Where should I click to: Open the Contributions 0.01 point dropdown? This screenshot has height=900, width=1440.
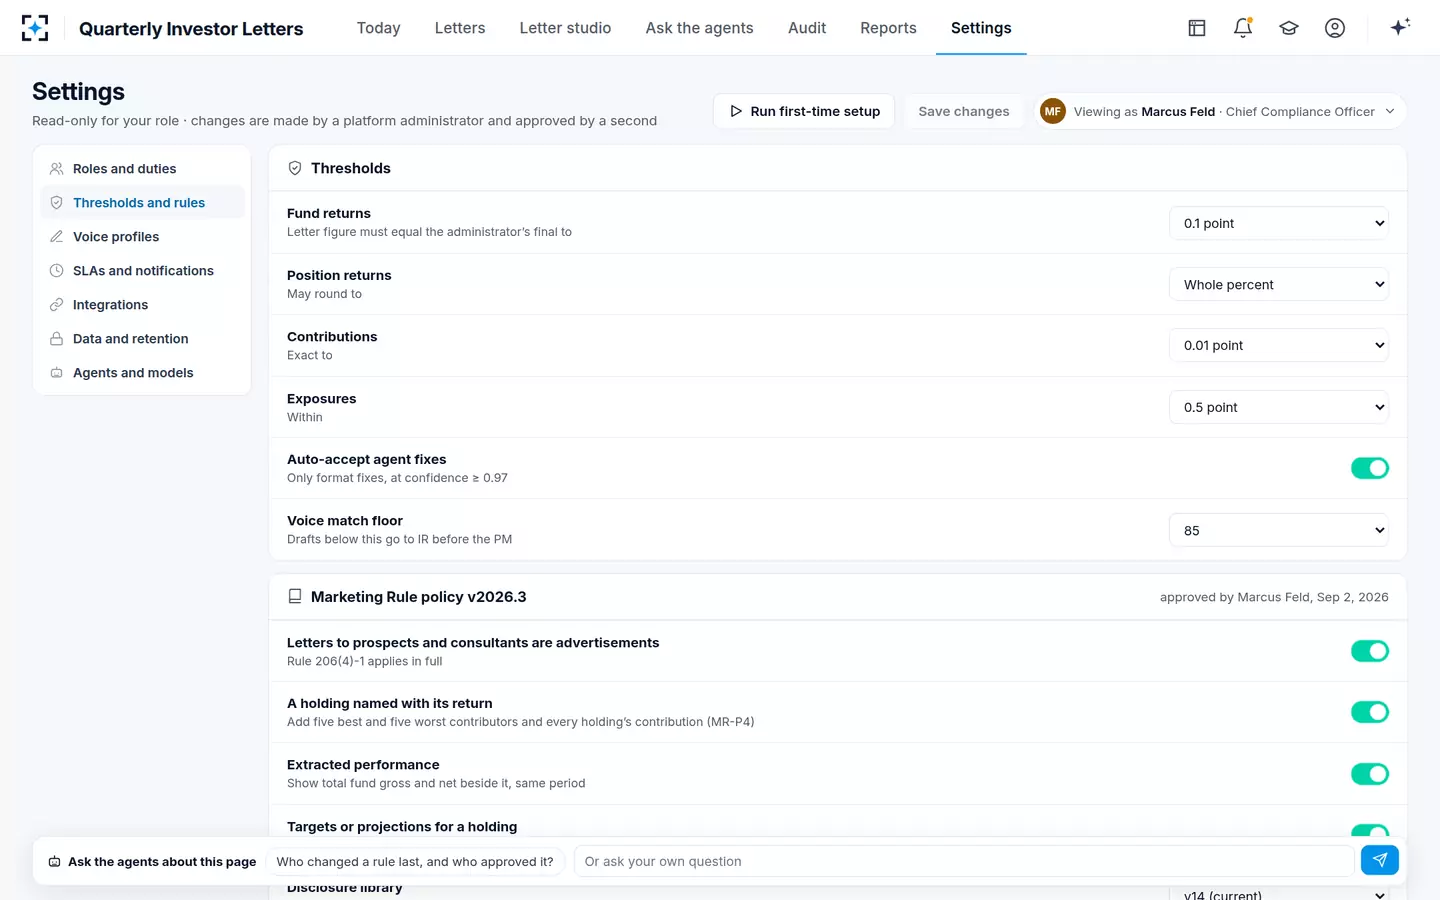pyautogui.click(x=1279, y=345)
